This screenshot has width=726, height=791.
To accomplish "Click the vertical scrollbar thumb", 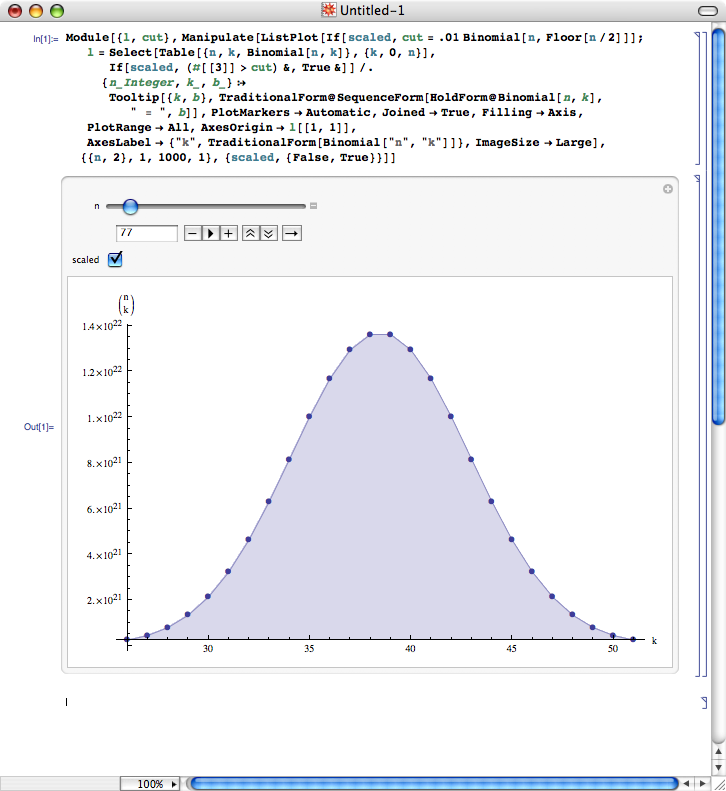I will [717, 225].
